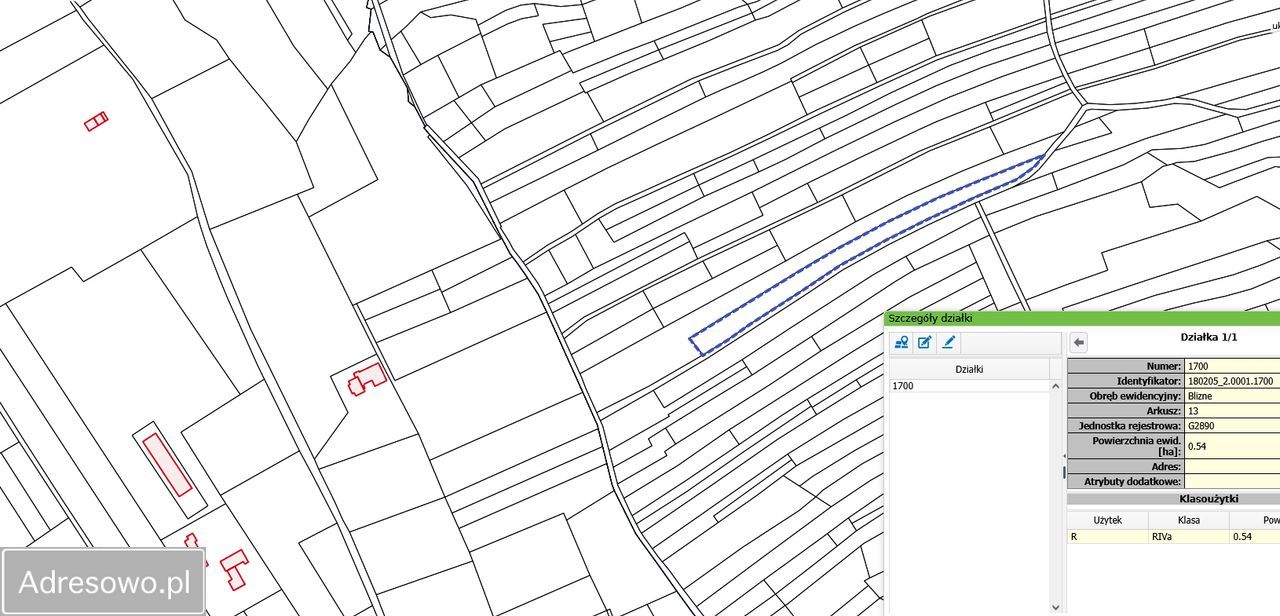Click Jednostka rejestrowa value G2890

tap(1232, 426)
